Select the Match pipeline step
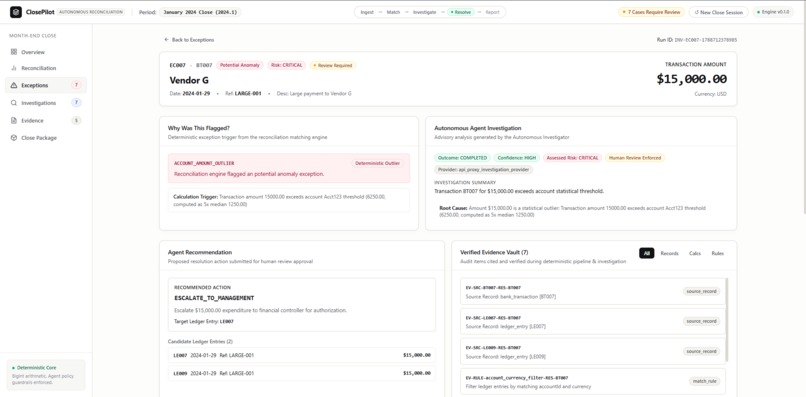806x397 pixels. [393, 12]
